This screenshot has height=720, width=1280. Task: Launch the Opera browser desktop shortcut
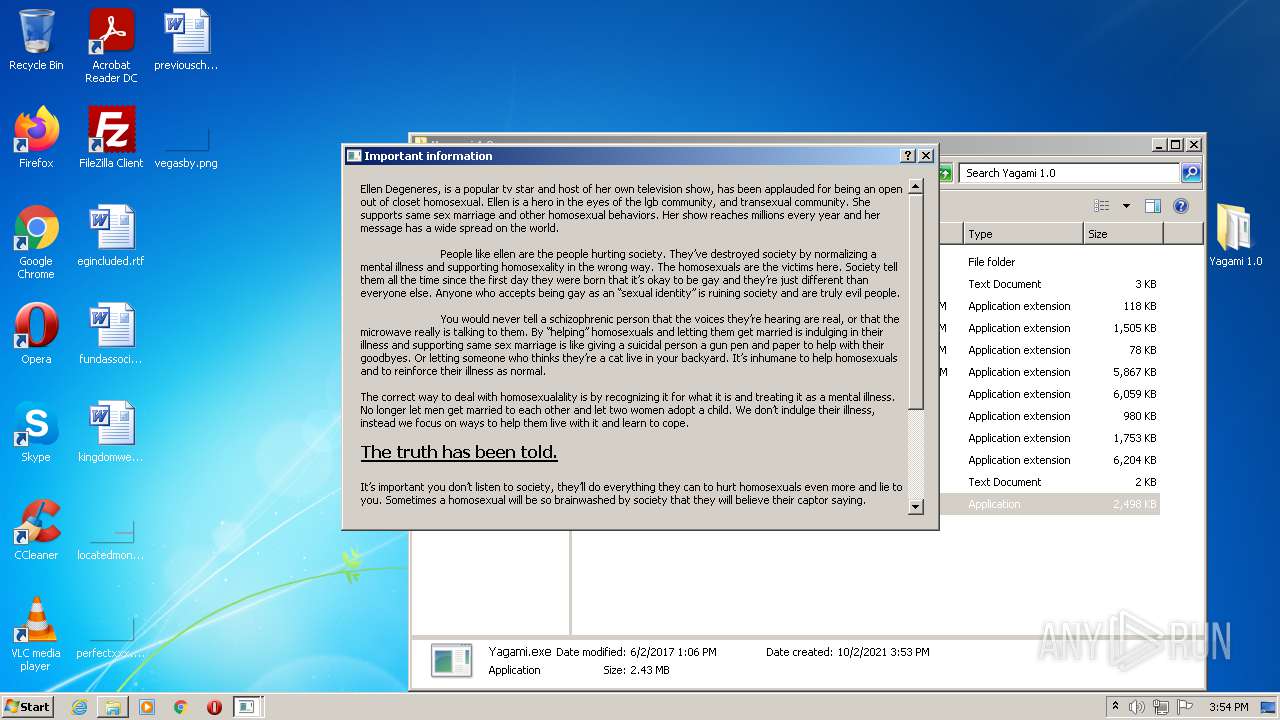(x=36, y=333)
